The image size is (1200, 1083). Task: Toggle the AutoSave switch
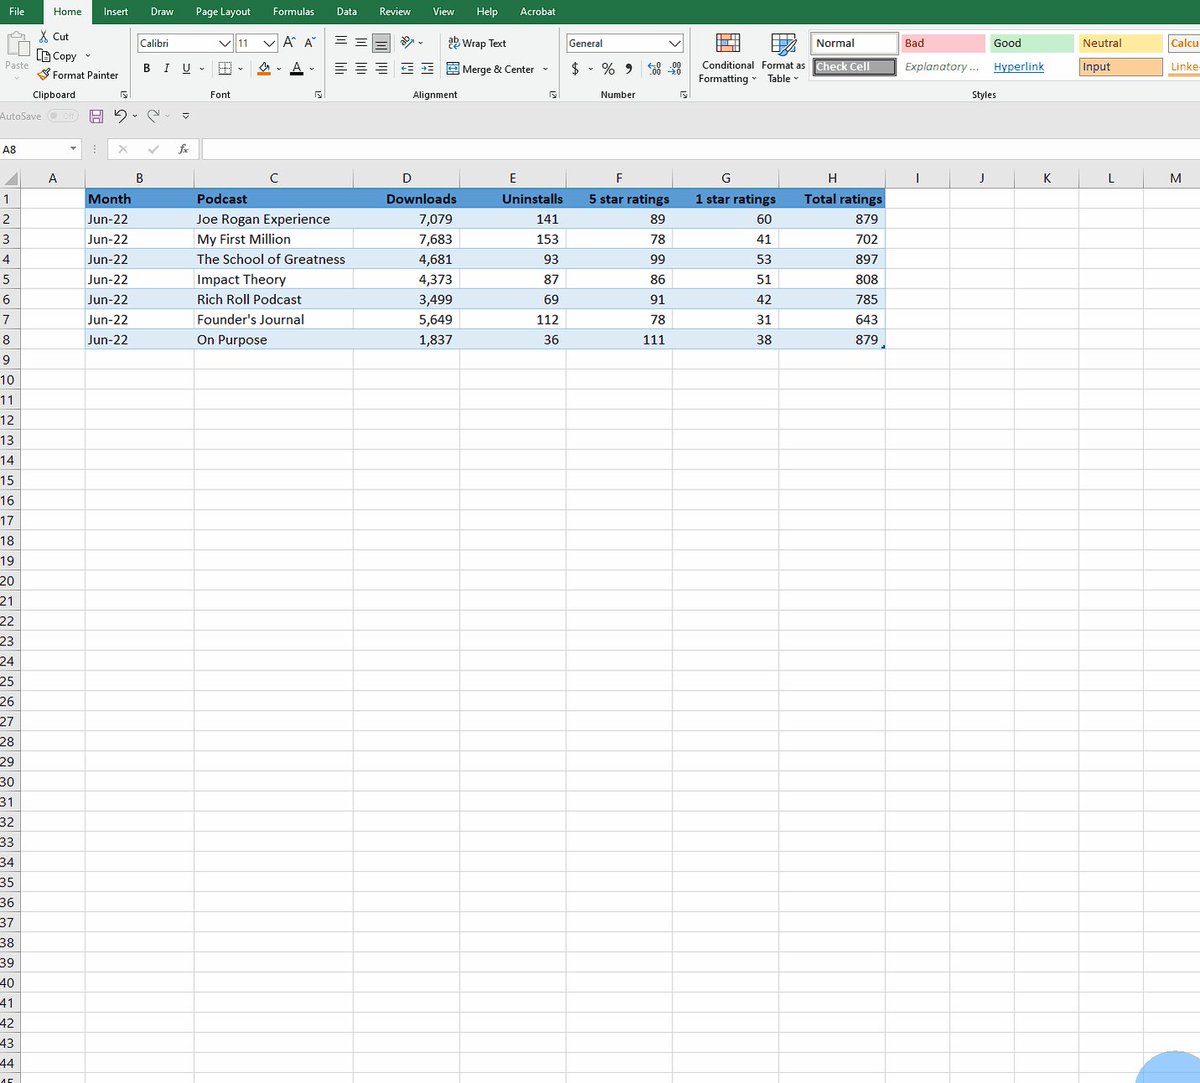[x=63, y=116]
